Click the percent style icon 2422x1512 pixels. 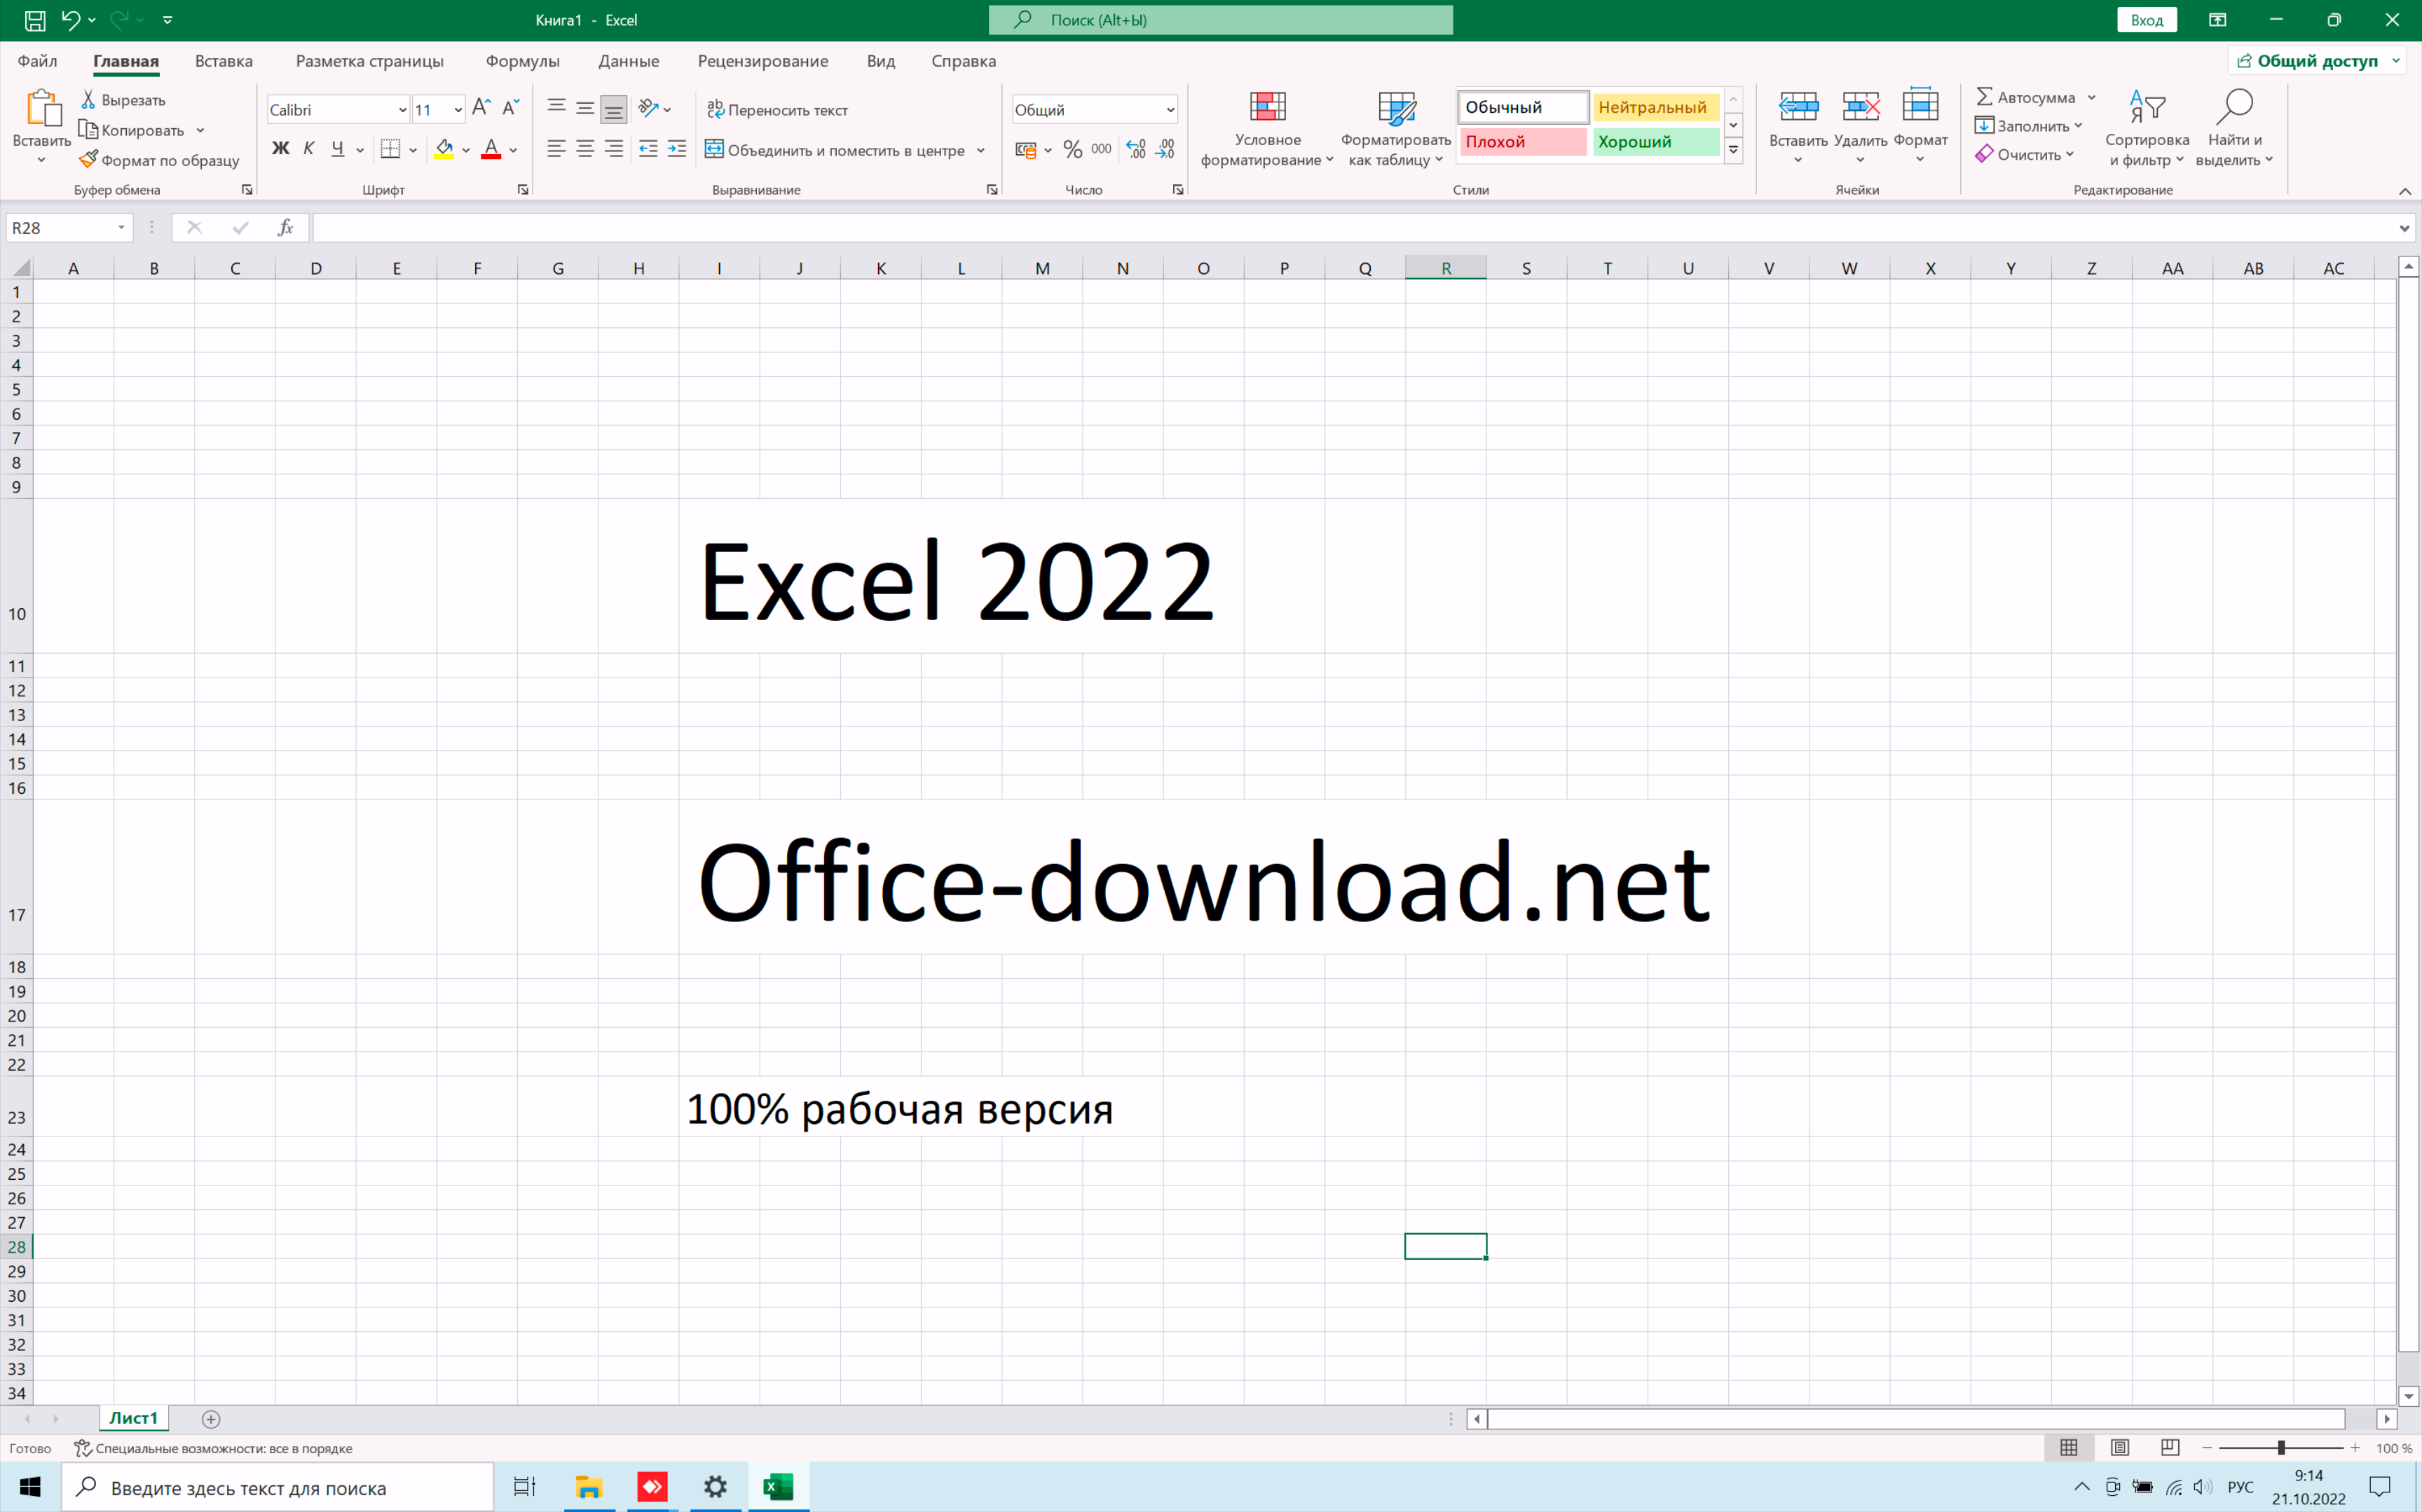tap(1073, 149)
